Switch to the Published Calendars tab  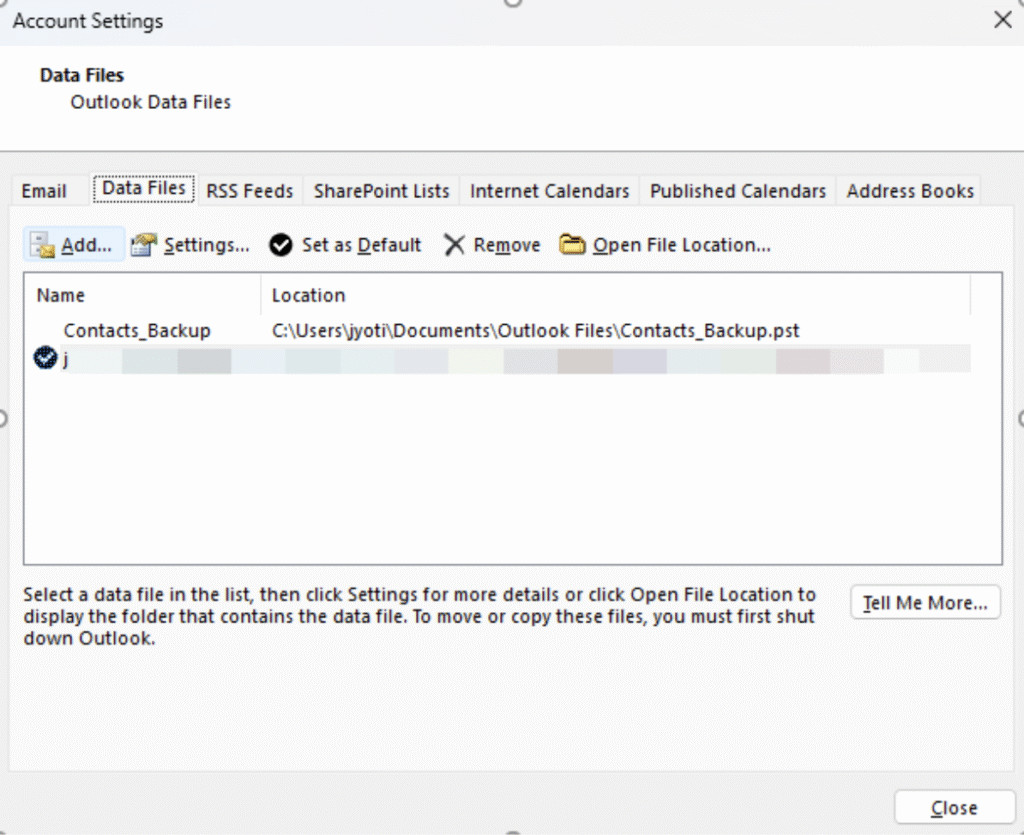click(737, 190)
